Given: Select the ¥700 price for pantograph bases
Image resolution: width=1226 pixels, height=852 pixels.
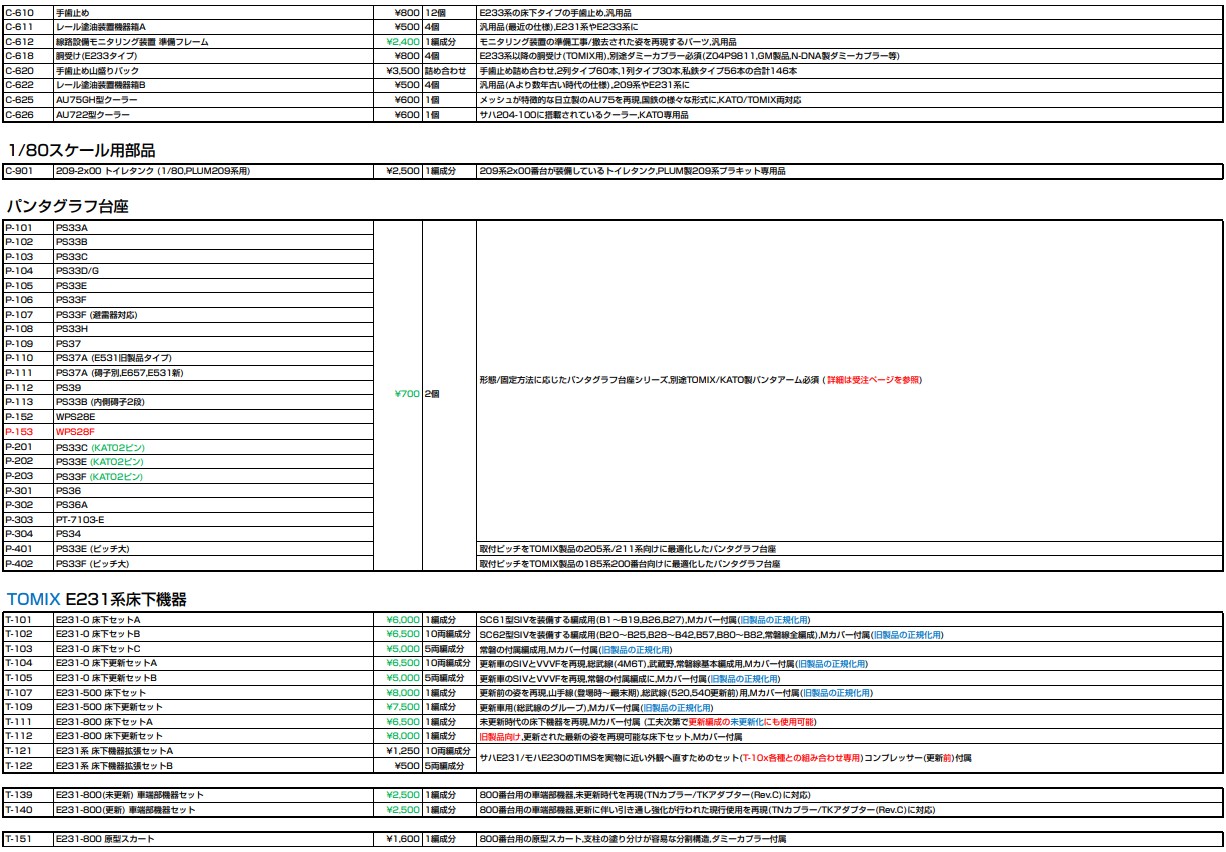Looking at the screenshot, I should coord(408,394).
